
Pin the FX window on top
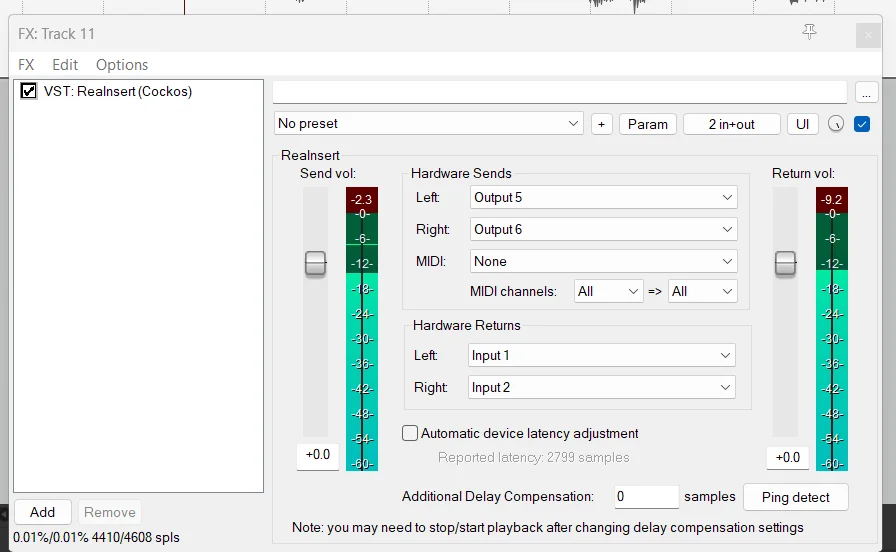pyautogui.click(x=809, y=31)
